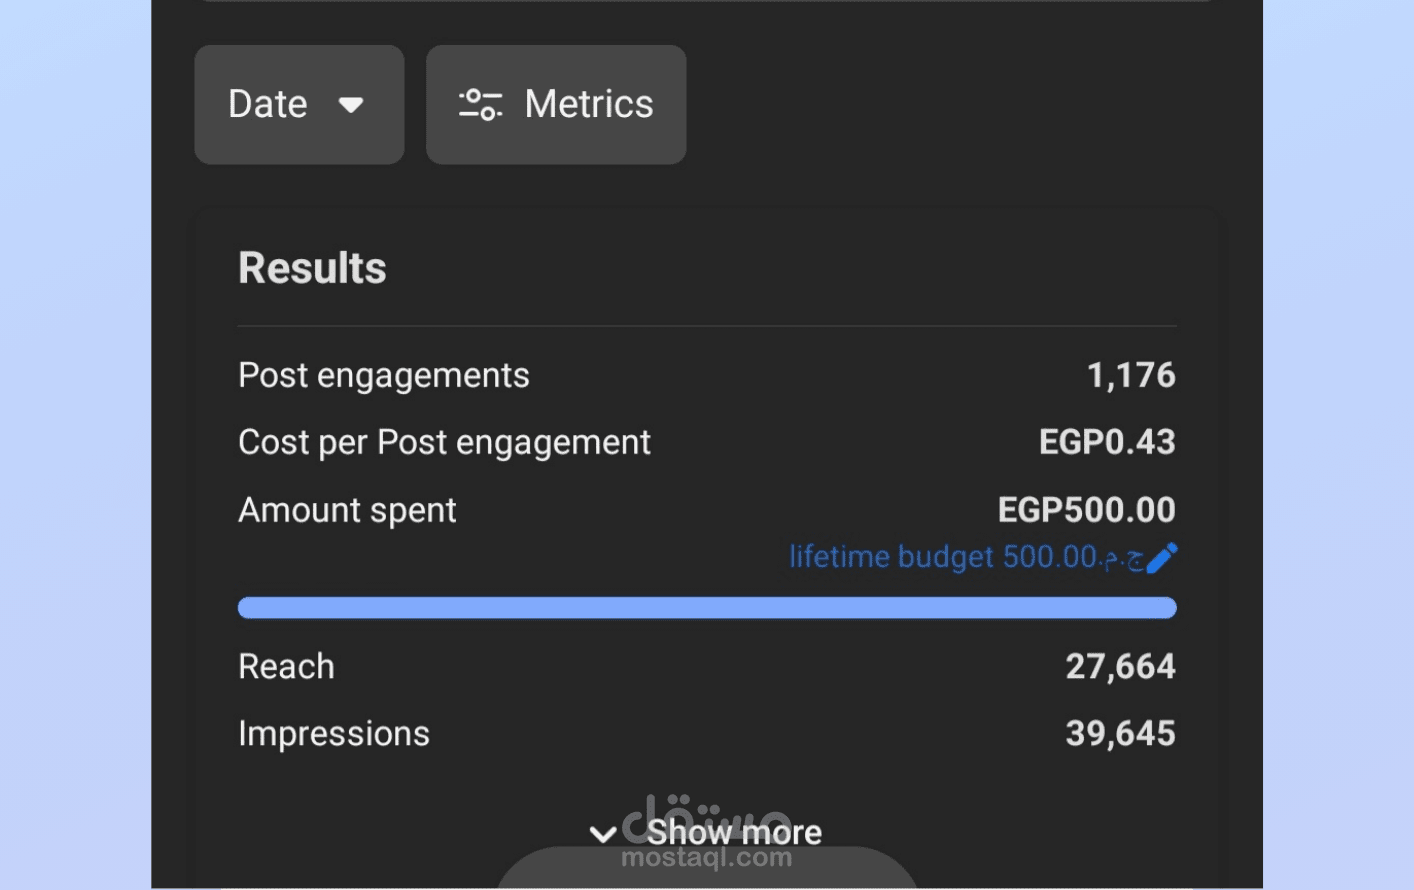The image size is (1414, 890).
Task: Click the lifetime budget 500.00 link
Action: click(x=965, y=557)
